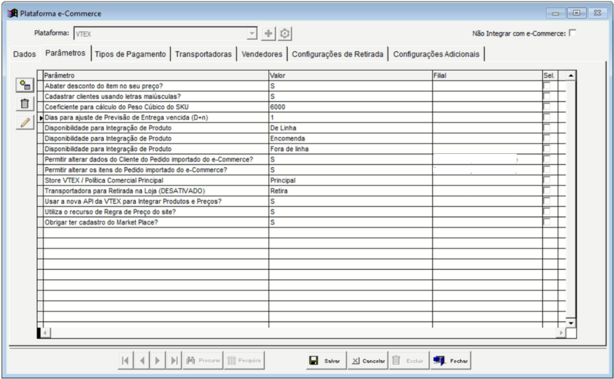Click the trash icon beside the grid

(x=25, y=104)
